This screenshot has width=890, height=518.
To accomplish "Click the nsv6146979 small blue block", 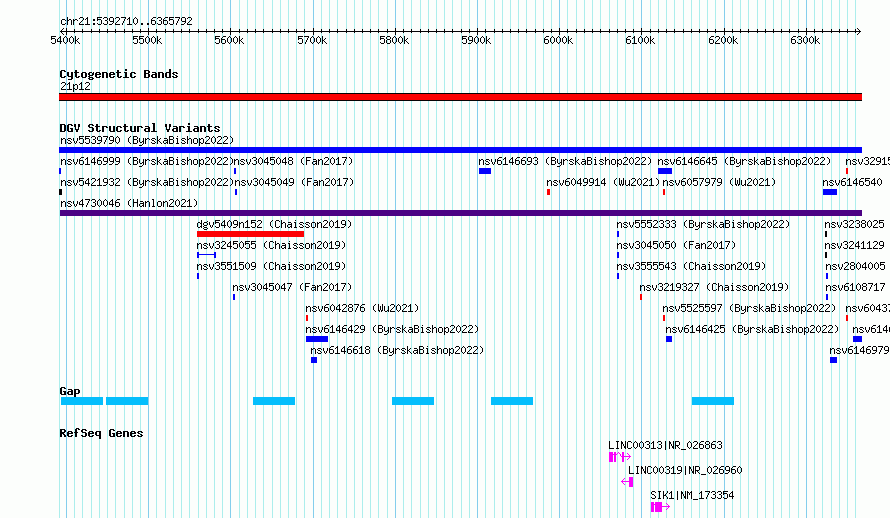I will 833,360.
